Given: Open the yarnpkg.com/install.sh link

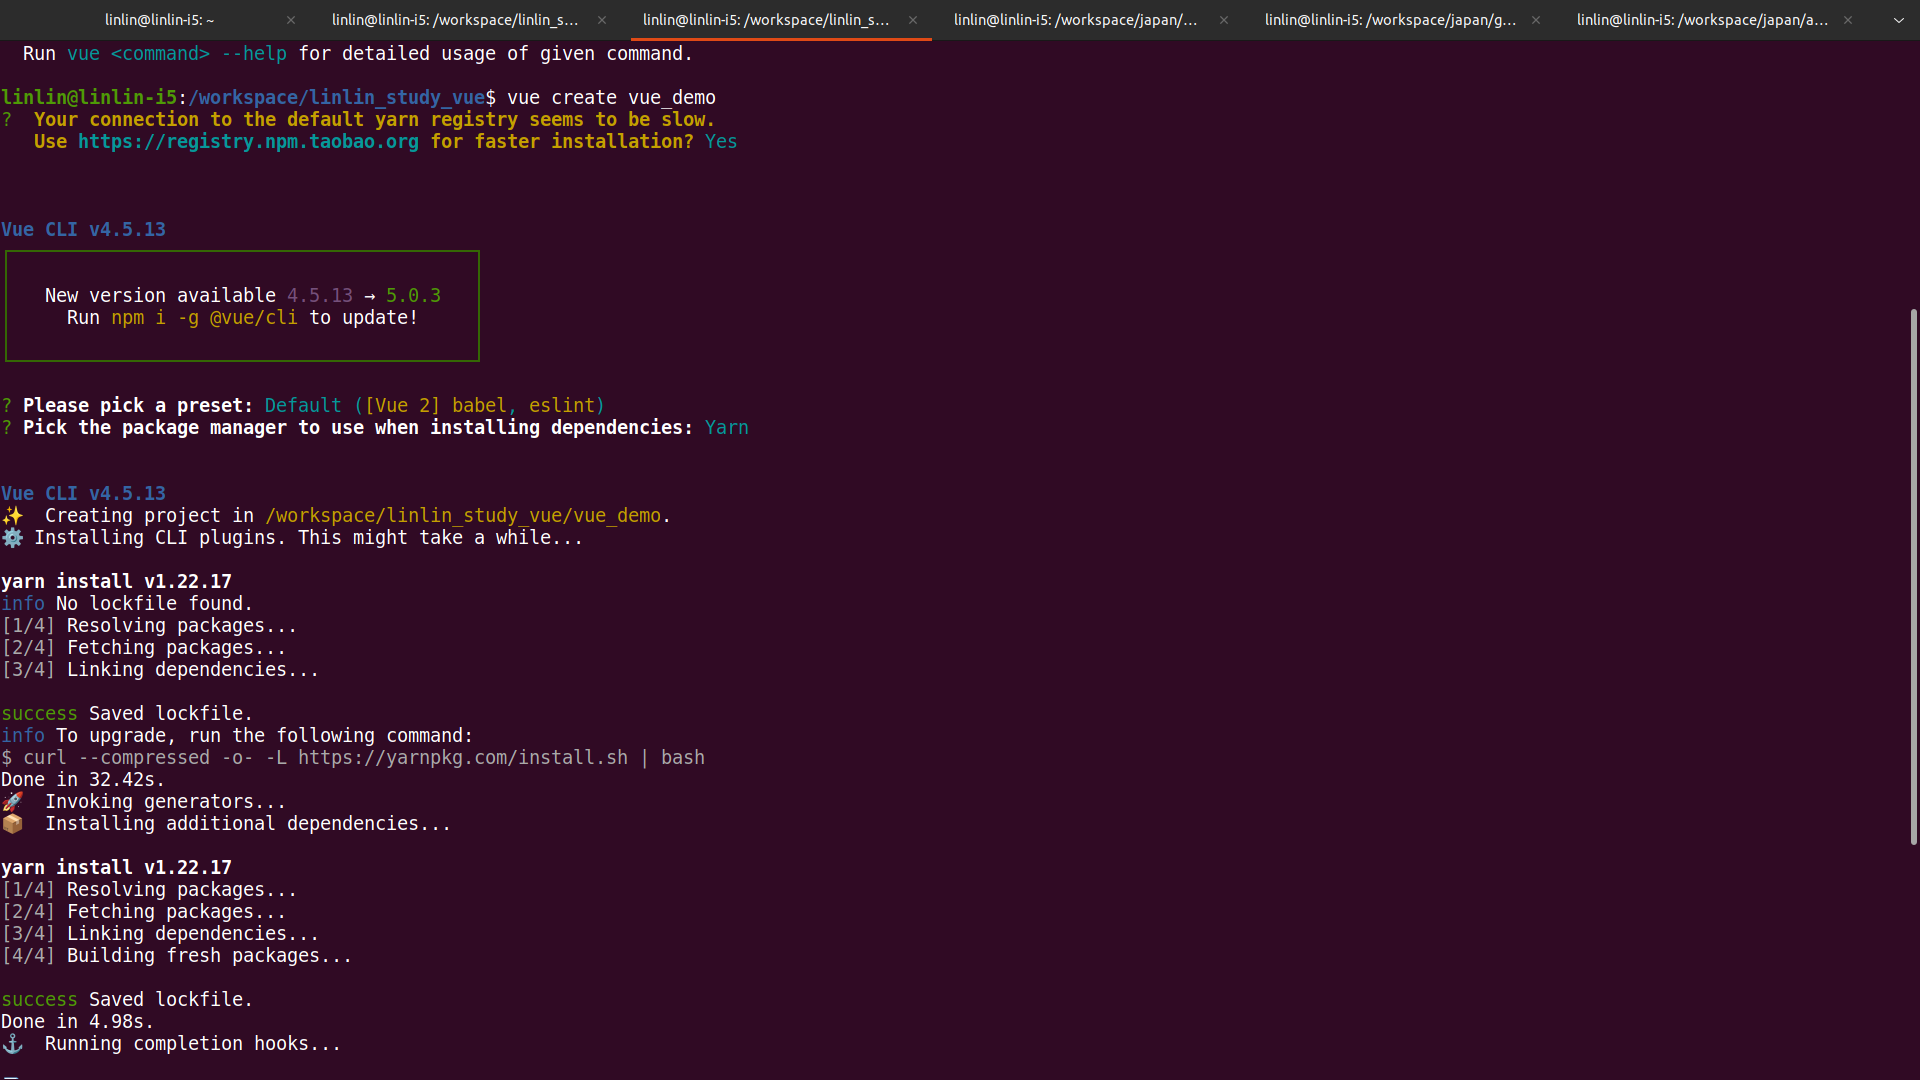Looking at the screenshot, I should [462, 758].
